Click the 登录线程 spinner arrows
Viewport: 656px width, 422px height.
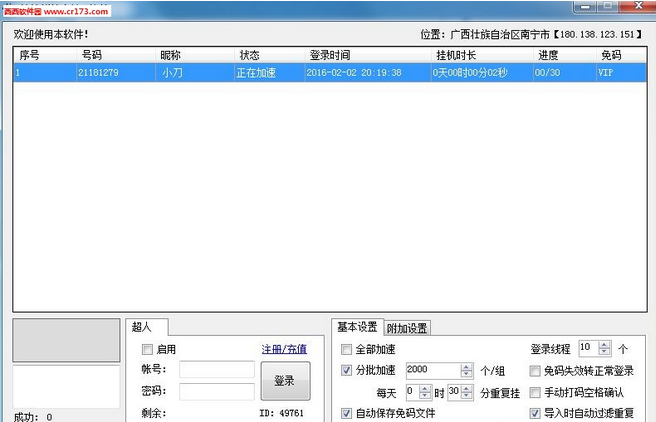(x=605, y=348)
